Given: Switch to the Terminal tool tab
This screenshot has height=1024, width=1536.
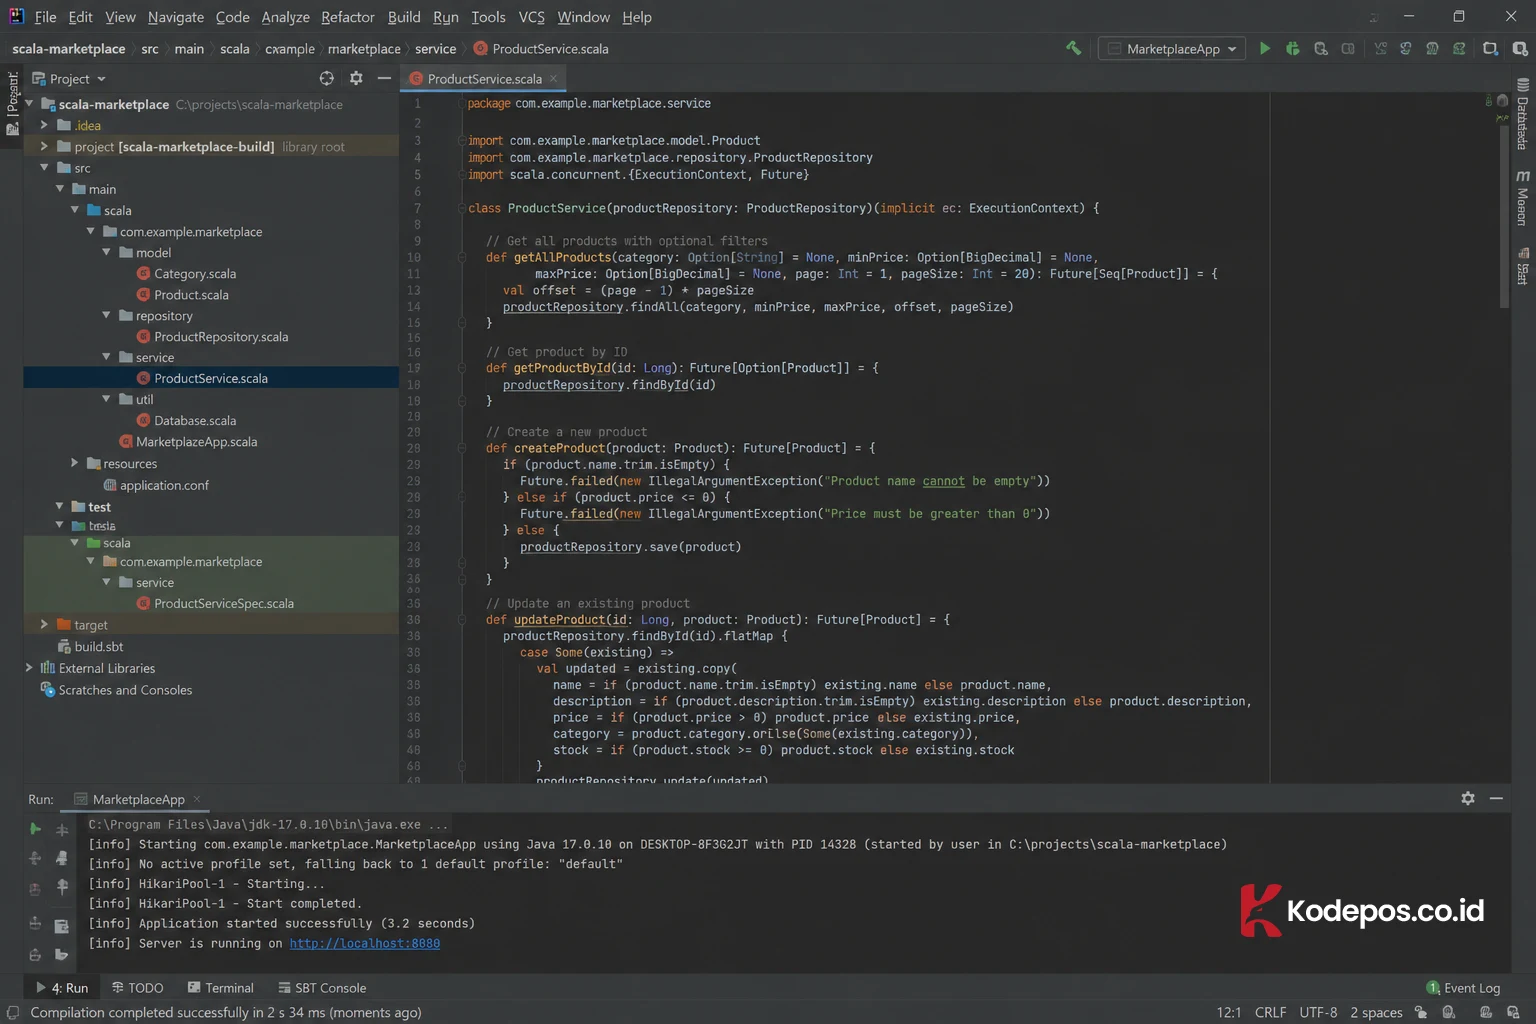Looking at the screenshot, I should 221,988.
